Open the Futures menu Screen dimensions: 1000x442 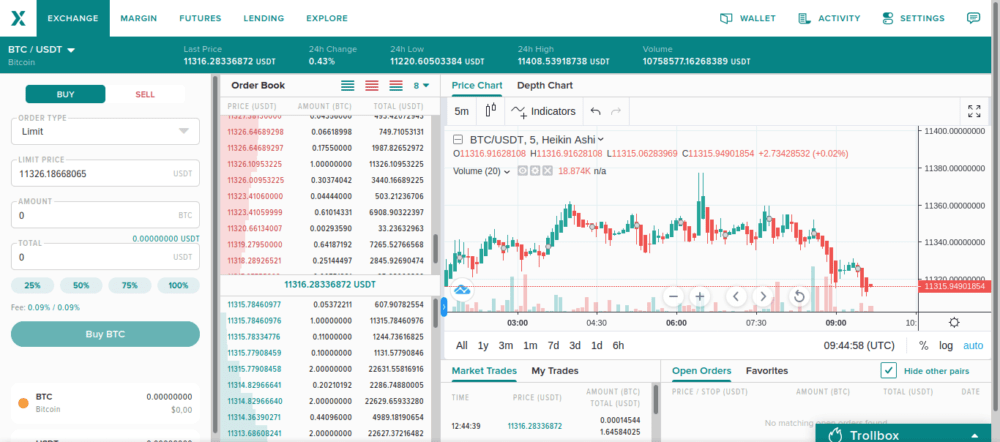(200, 18)
